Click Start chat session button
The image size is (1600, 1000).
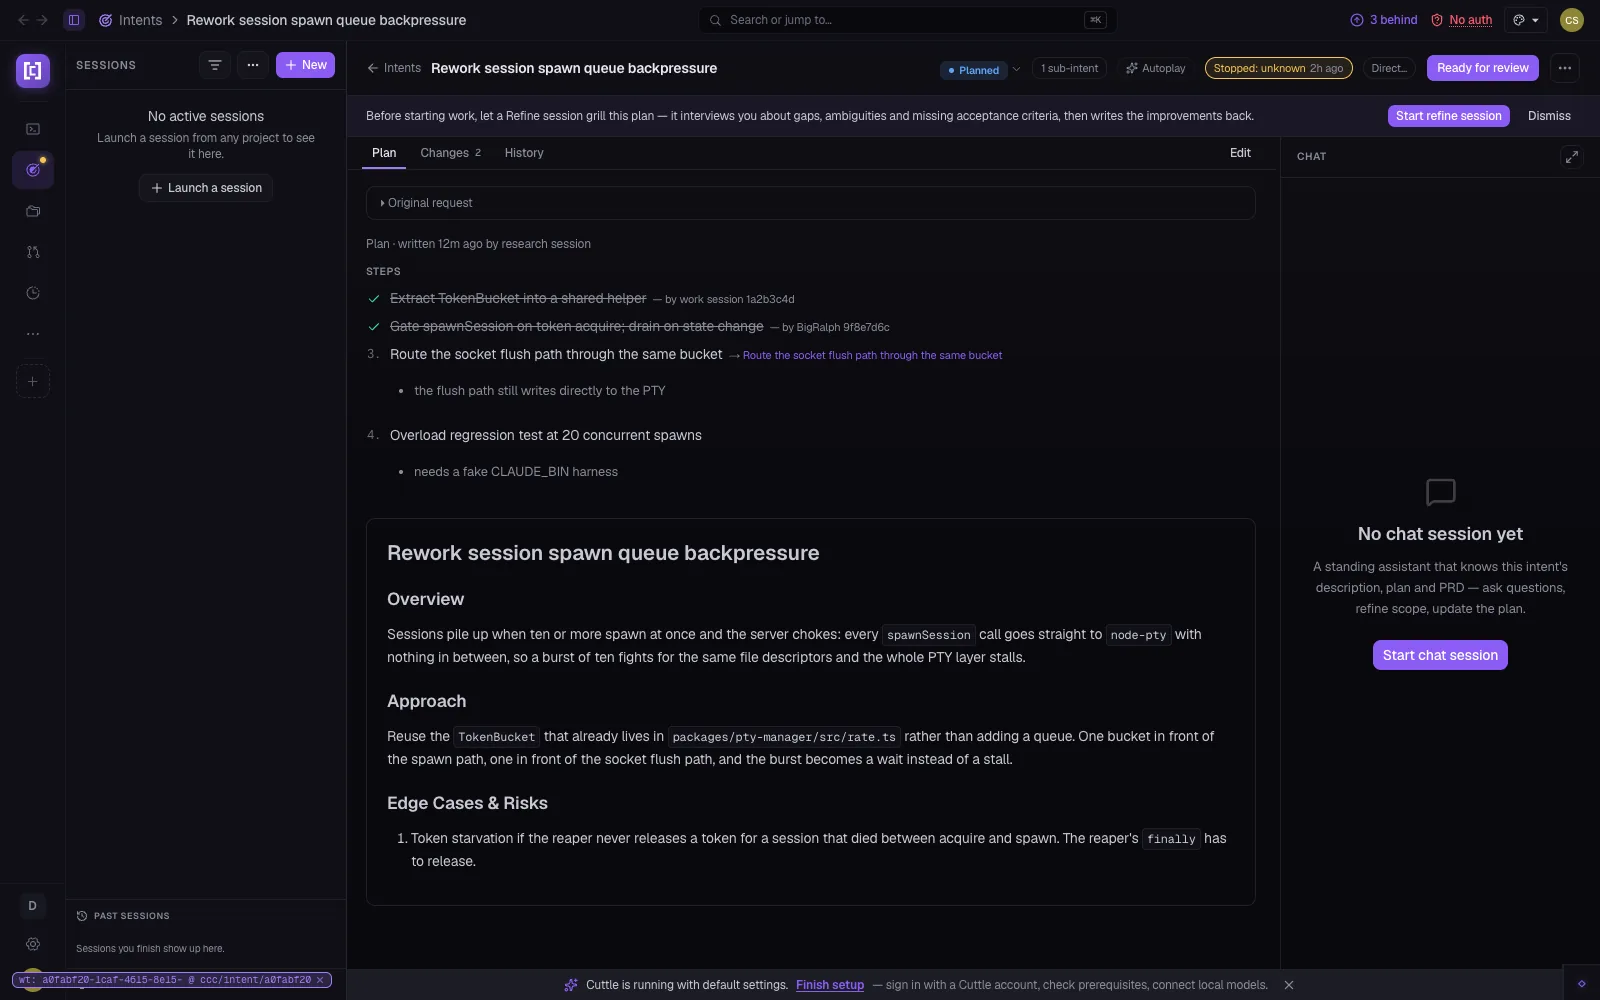click(x=1440, y=655)
